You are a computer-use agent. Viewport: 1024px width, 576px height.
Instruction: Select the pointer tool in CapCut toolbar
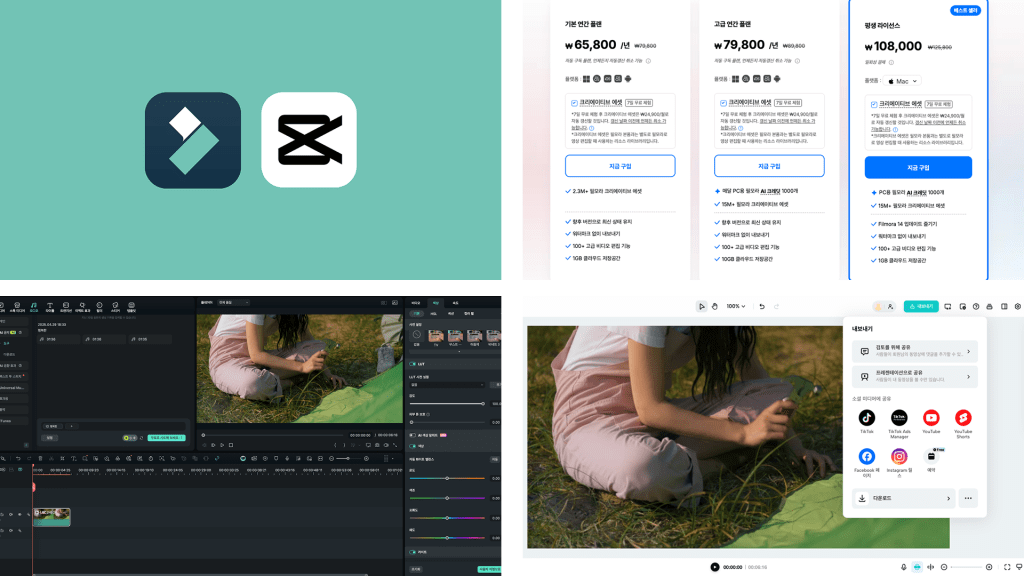[x=701, y=306]
